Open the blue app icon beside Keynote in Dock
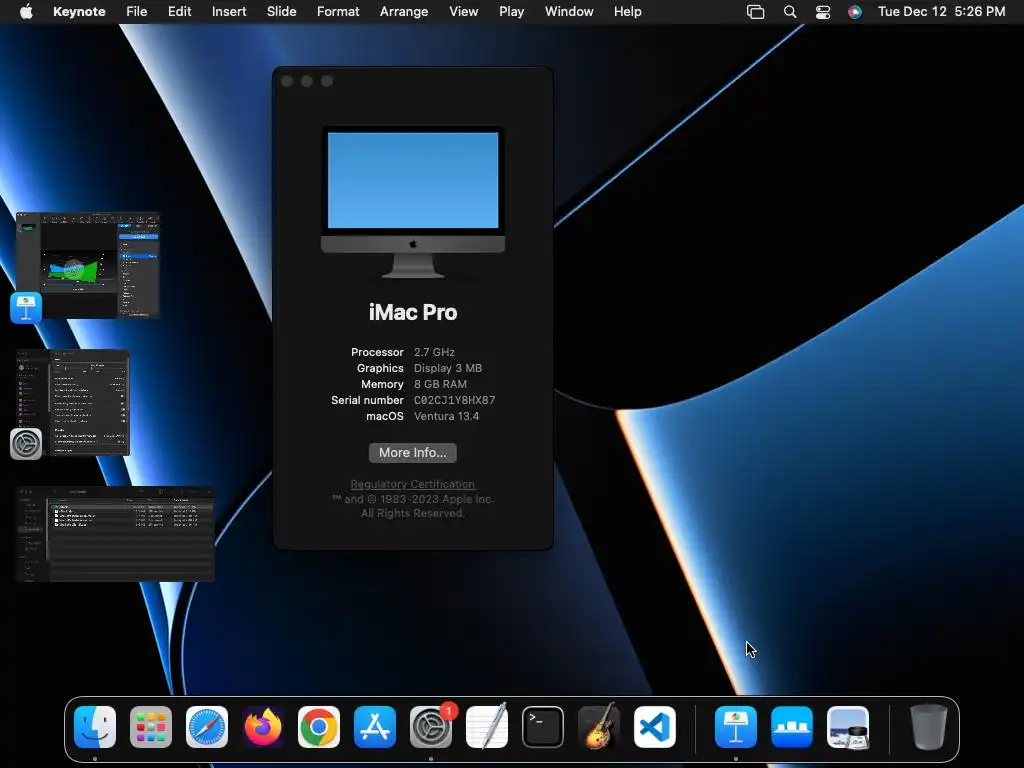Viewport: 1024px width, 768px height. pos(792,727)
